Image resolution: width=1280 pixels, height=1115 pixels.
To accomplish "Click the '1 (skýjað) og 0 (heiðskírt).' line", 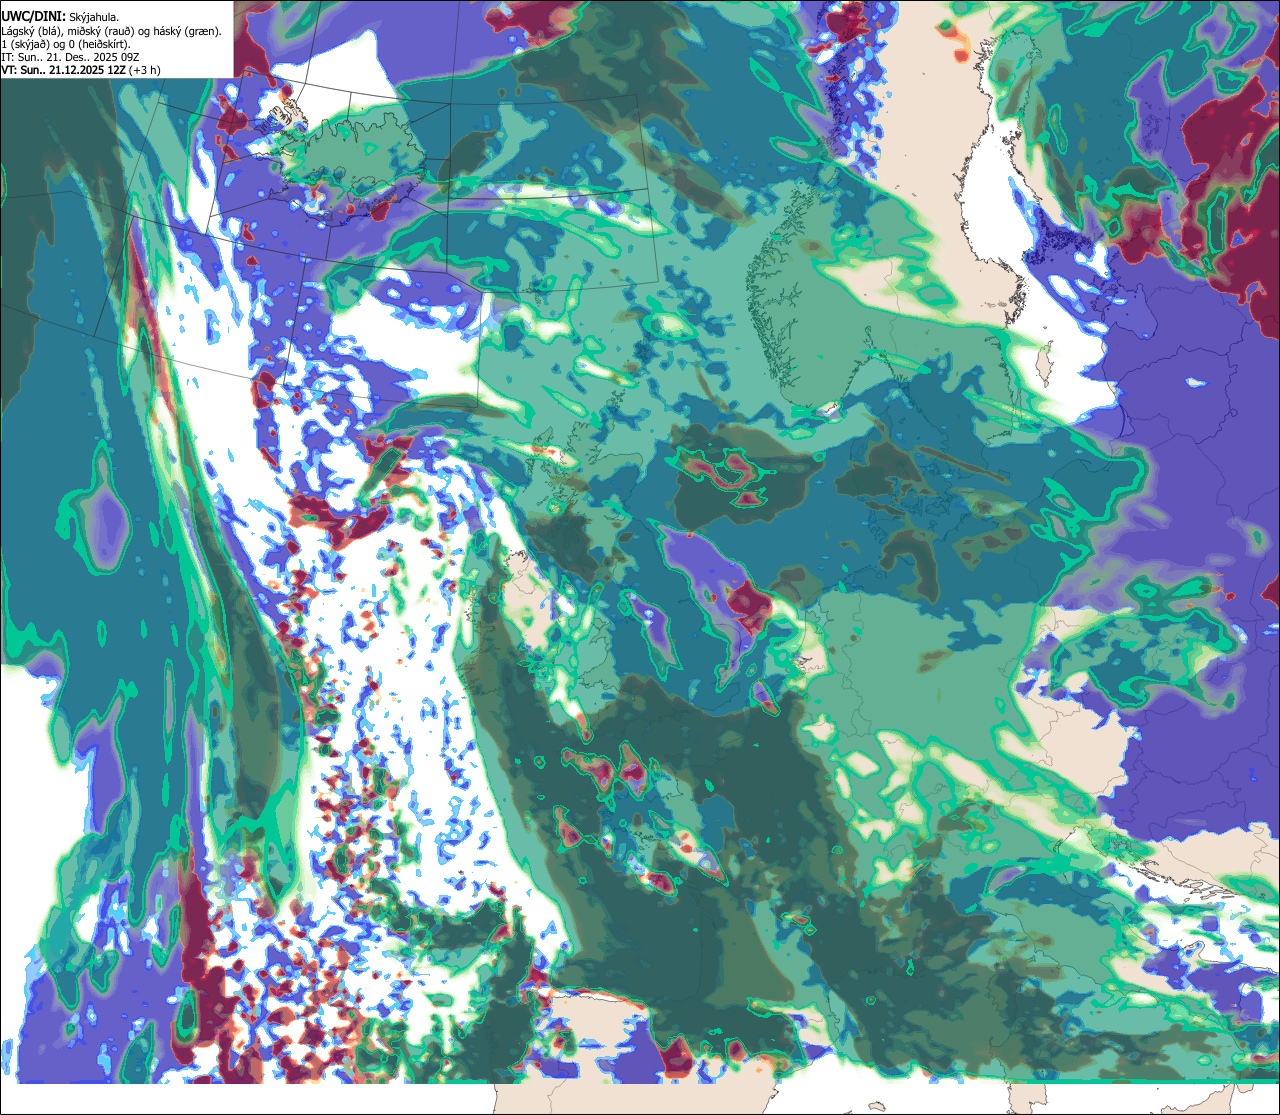I will 65,43.
